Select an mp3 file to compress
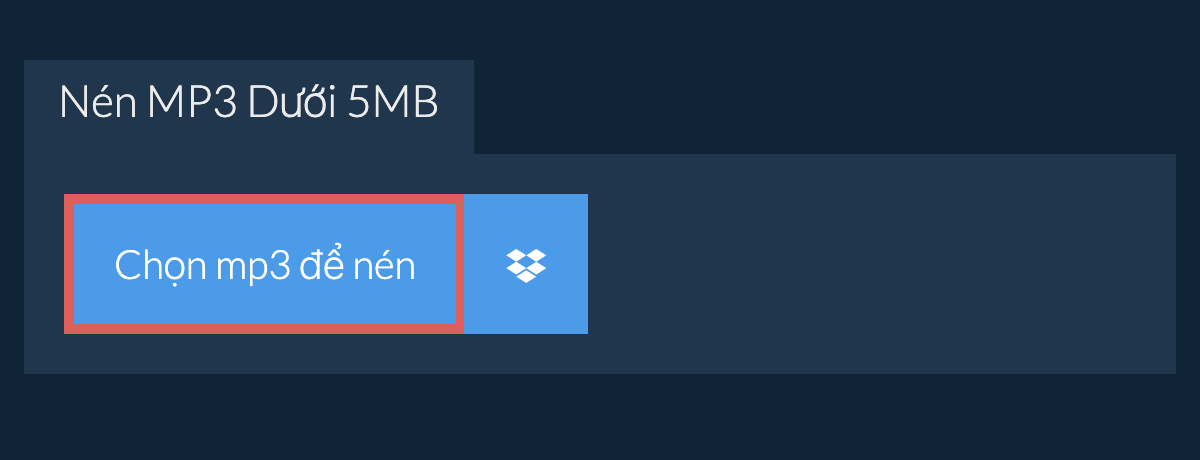 264,264
